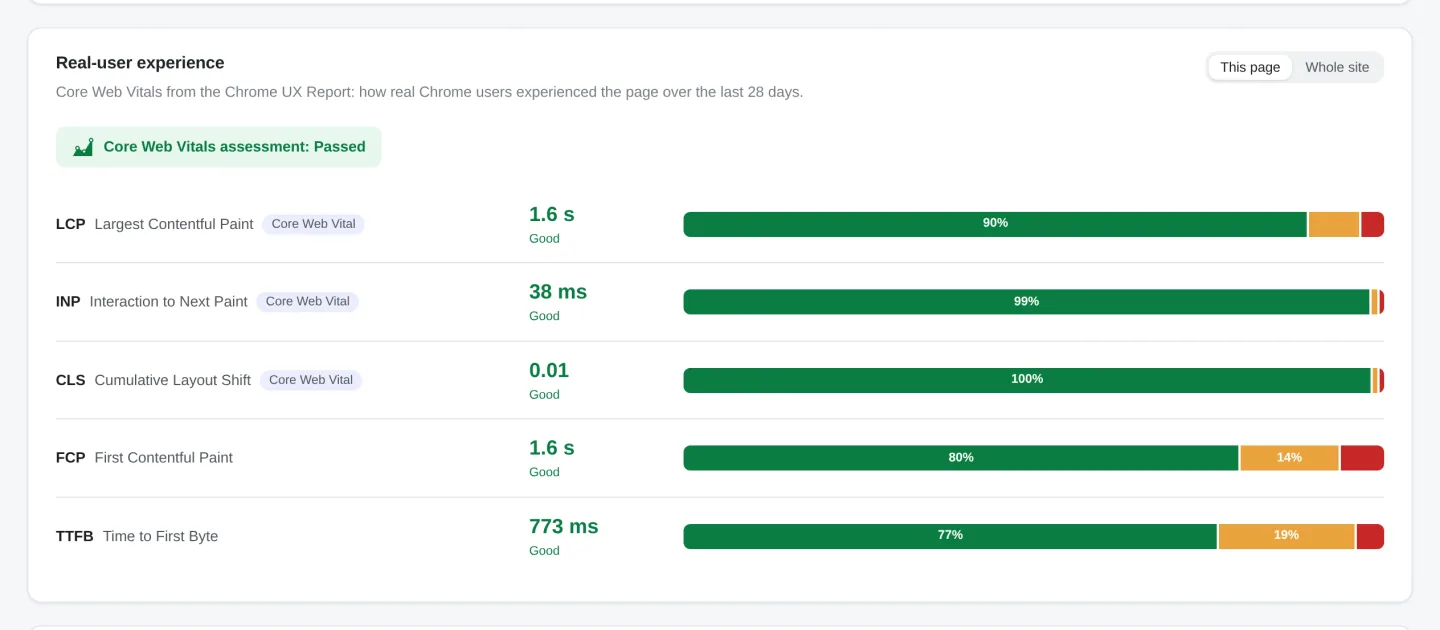Click the Real-user experience heading
Image resolution: width=1440 pixels, height=630 pixels.
pos(140,63)
